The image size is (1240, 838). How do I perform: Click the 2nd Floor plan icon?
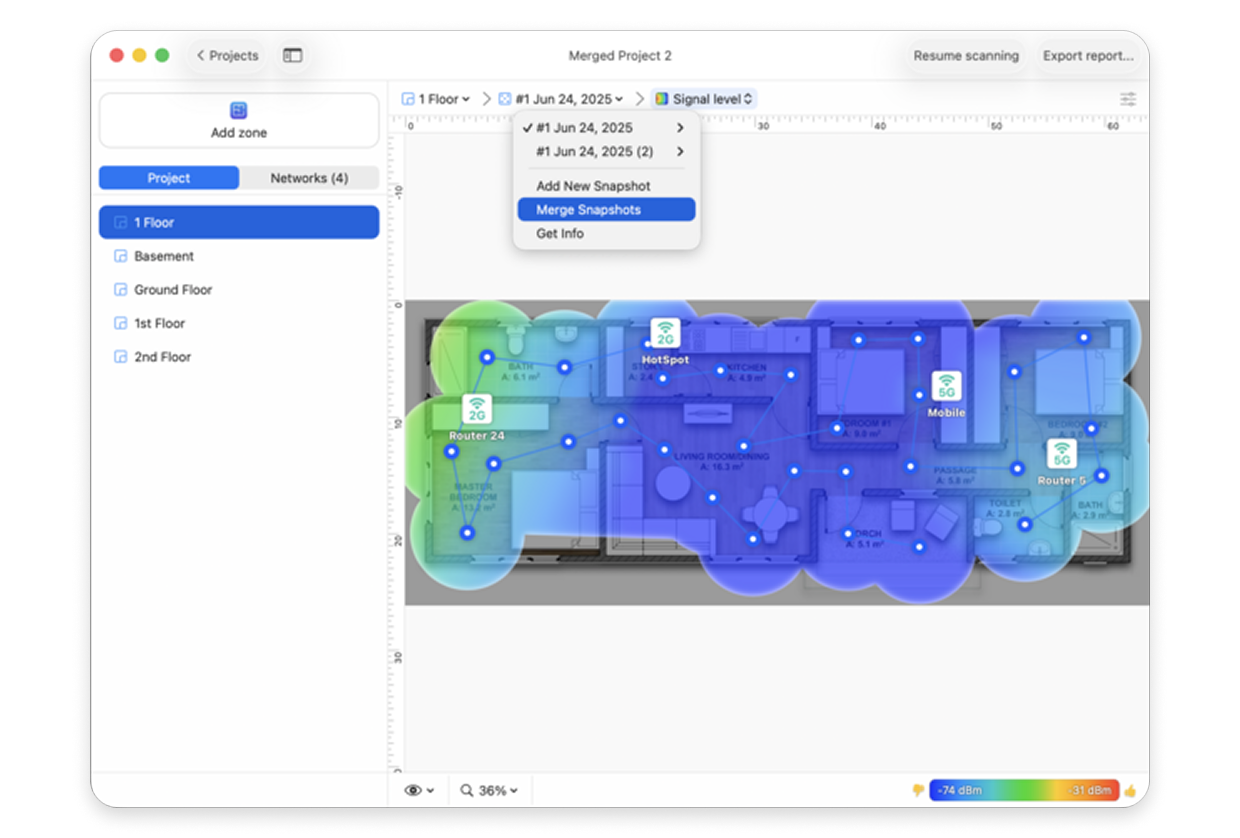pyautogui.click(x=121, y=357)
